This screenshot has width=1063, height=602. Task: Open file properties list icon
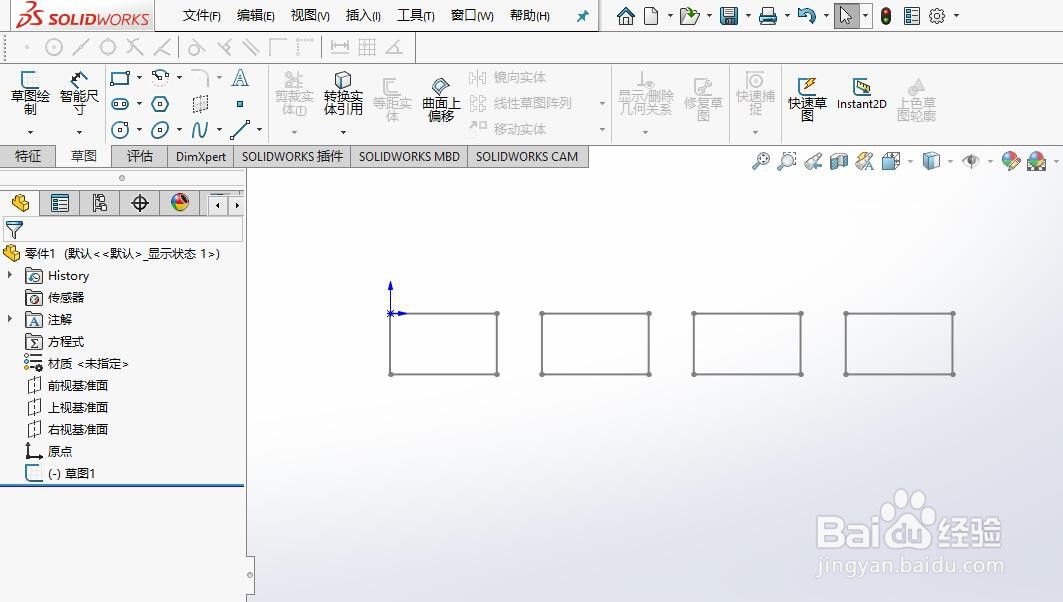912,16
